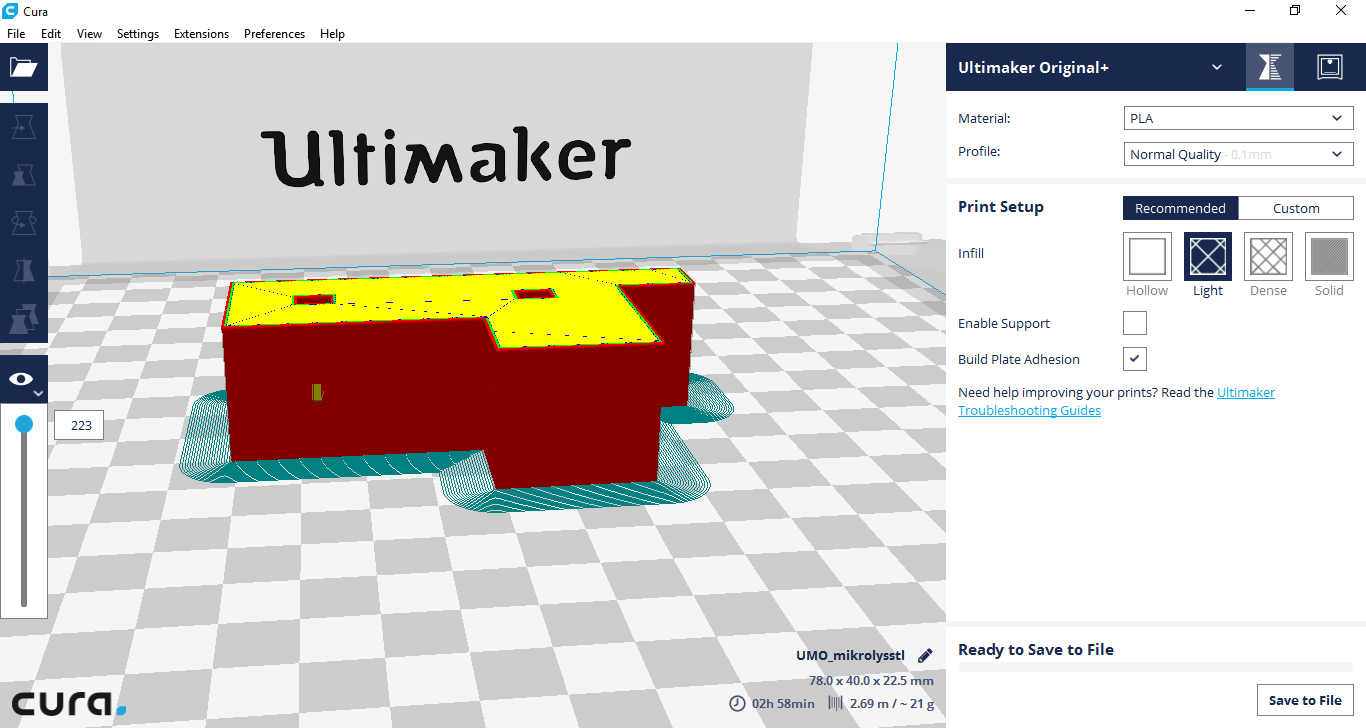
Task: Select the Per Model Settings tool
Action: [x=23, y=319]
